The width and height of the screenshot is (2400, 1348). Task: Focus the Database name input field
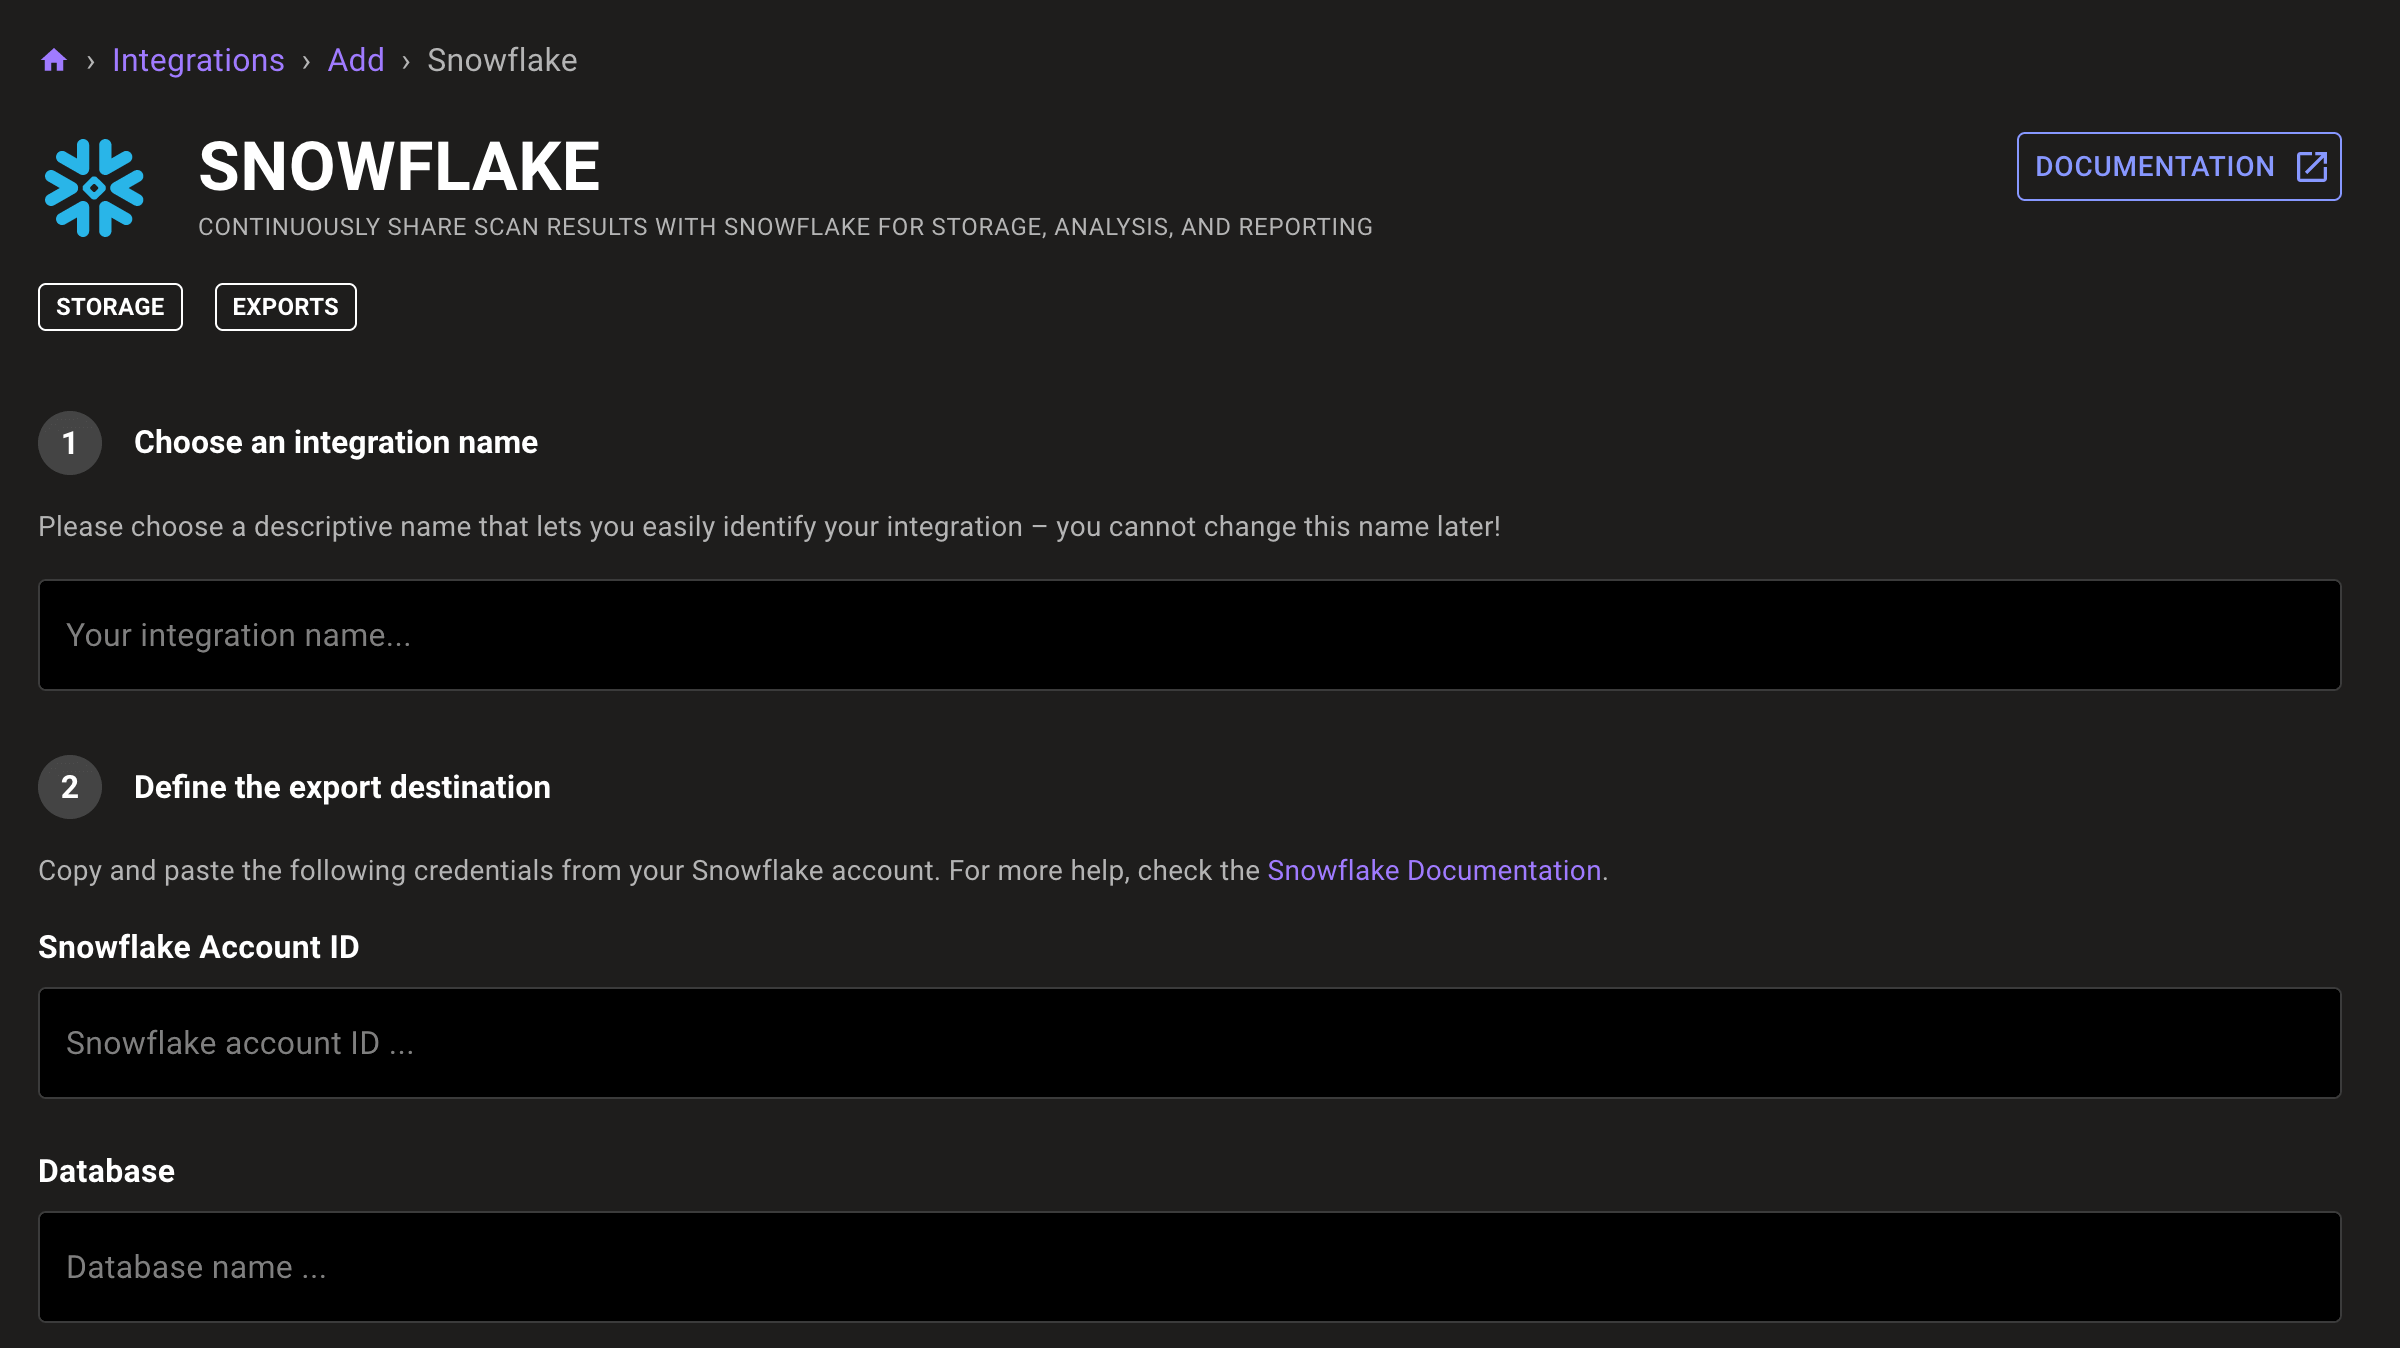click(1189, 1267)
